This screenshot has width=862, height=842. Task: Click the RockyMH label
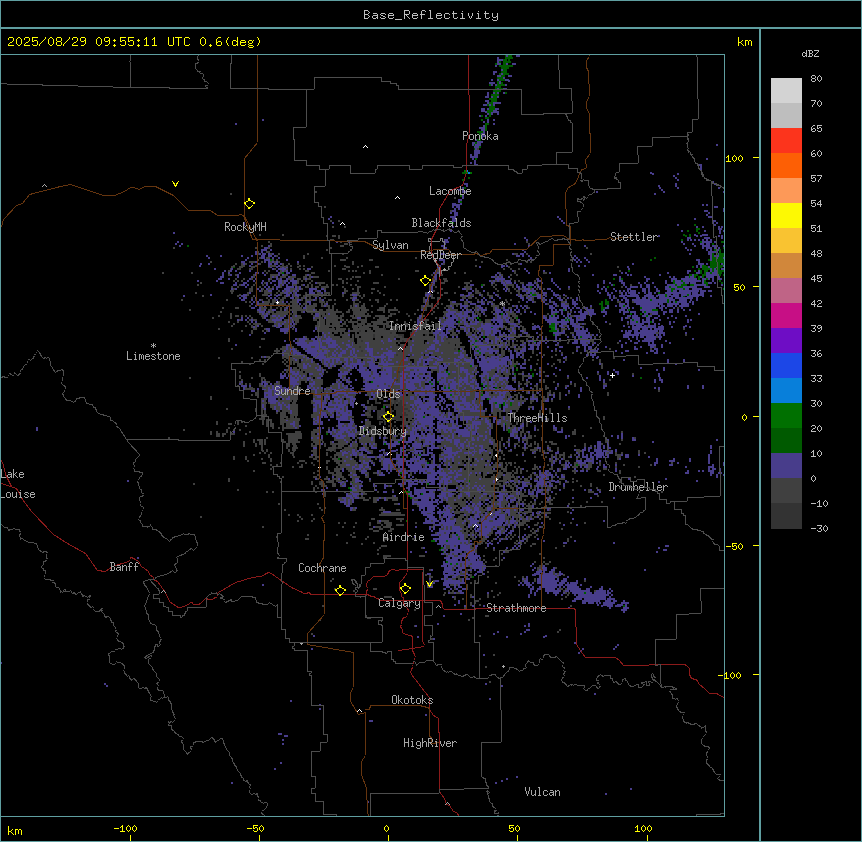click(245, 227)
